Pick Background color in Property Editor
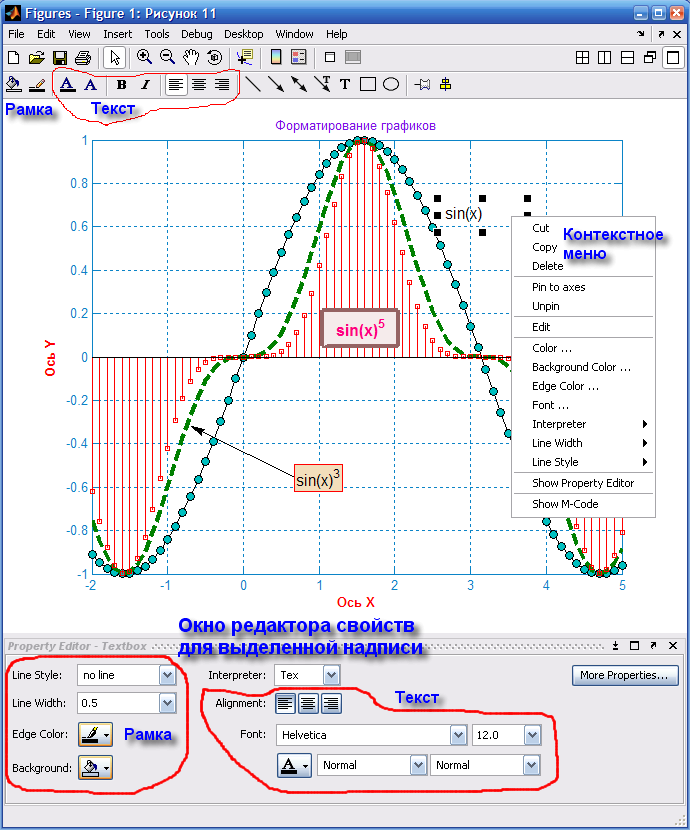The height and width of the screenshot is (830, 690). click(x=95, y=768)
